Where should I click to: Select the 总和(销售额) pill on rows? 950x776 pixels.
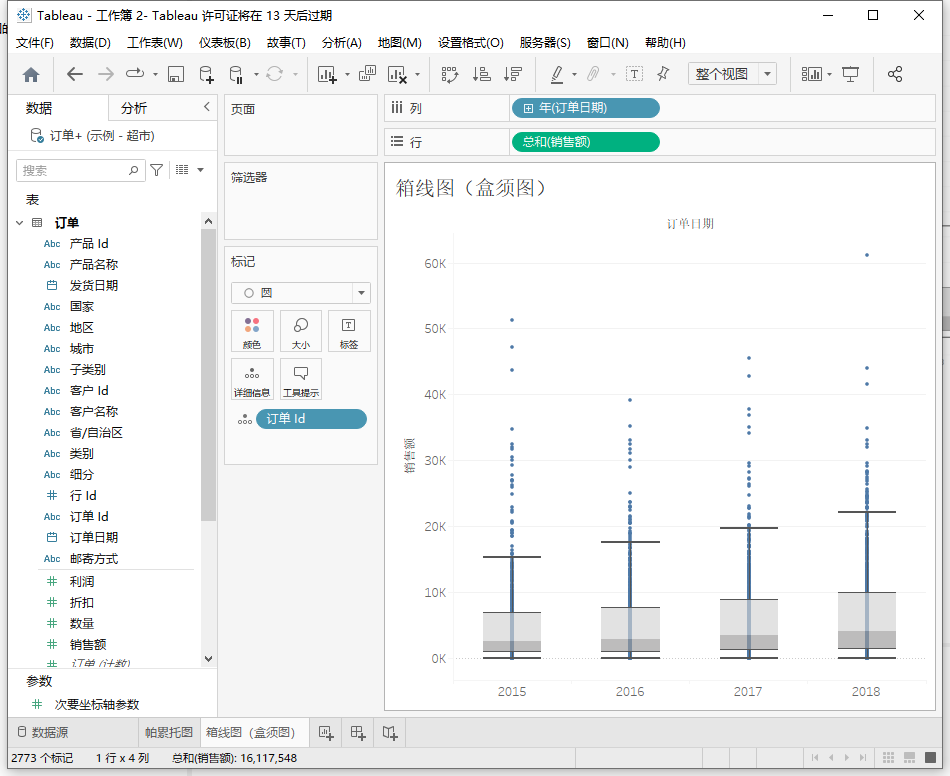(585, 142)
